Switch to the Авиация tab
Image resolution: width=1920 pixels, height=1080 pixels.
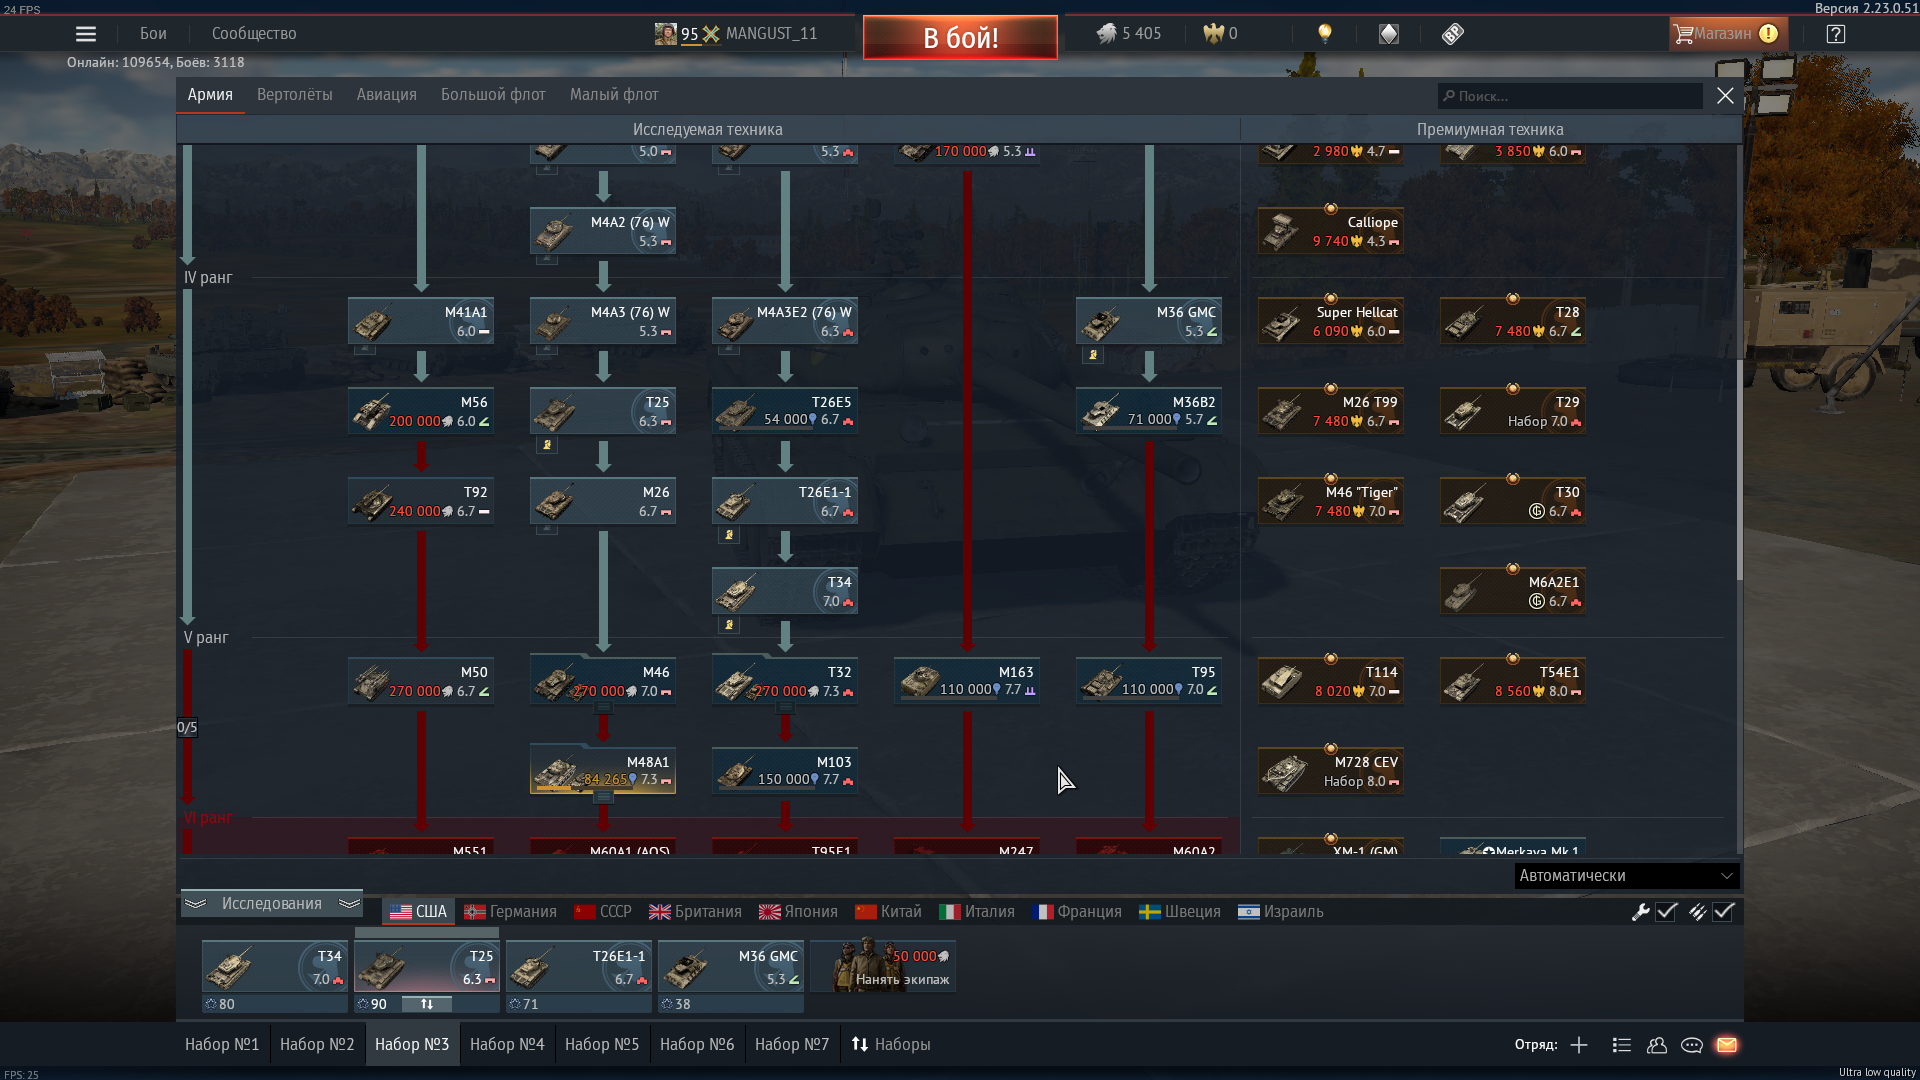(386, 95)
